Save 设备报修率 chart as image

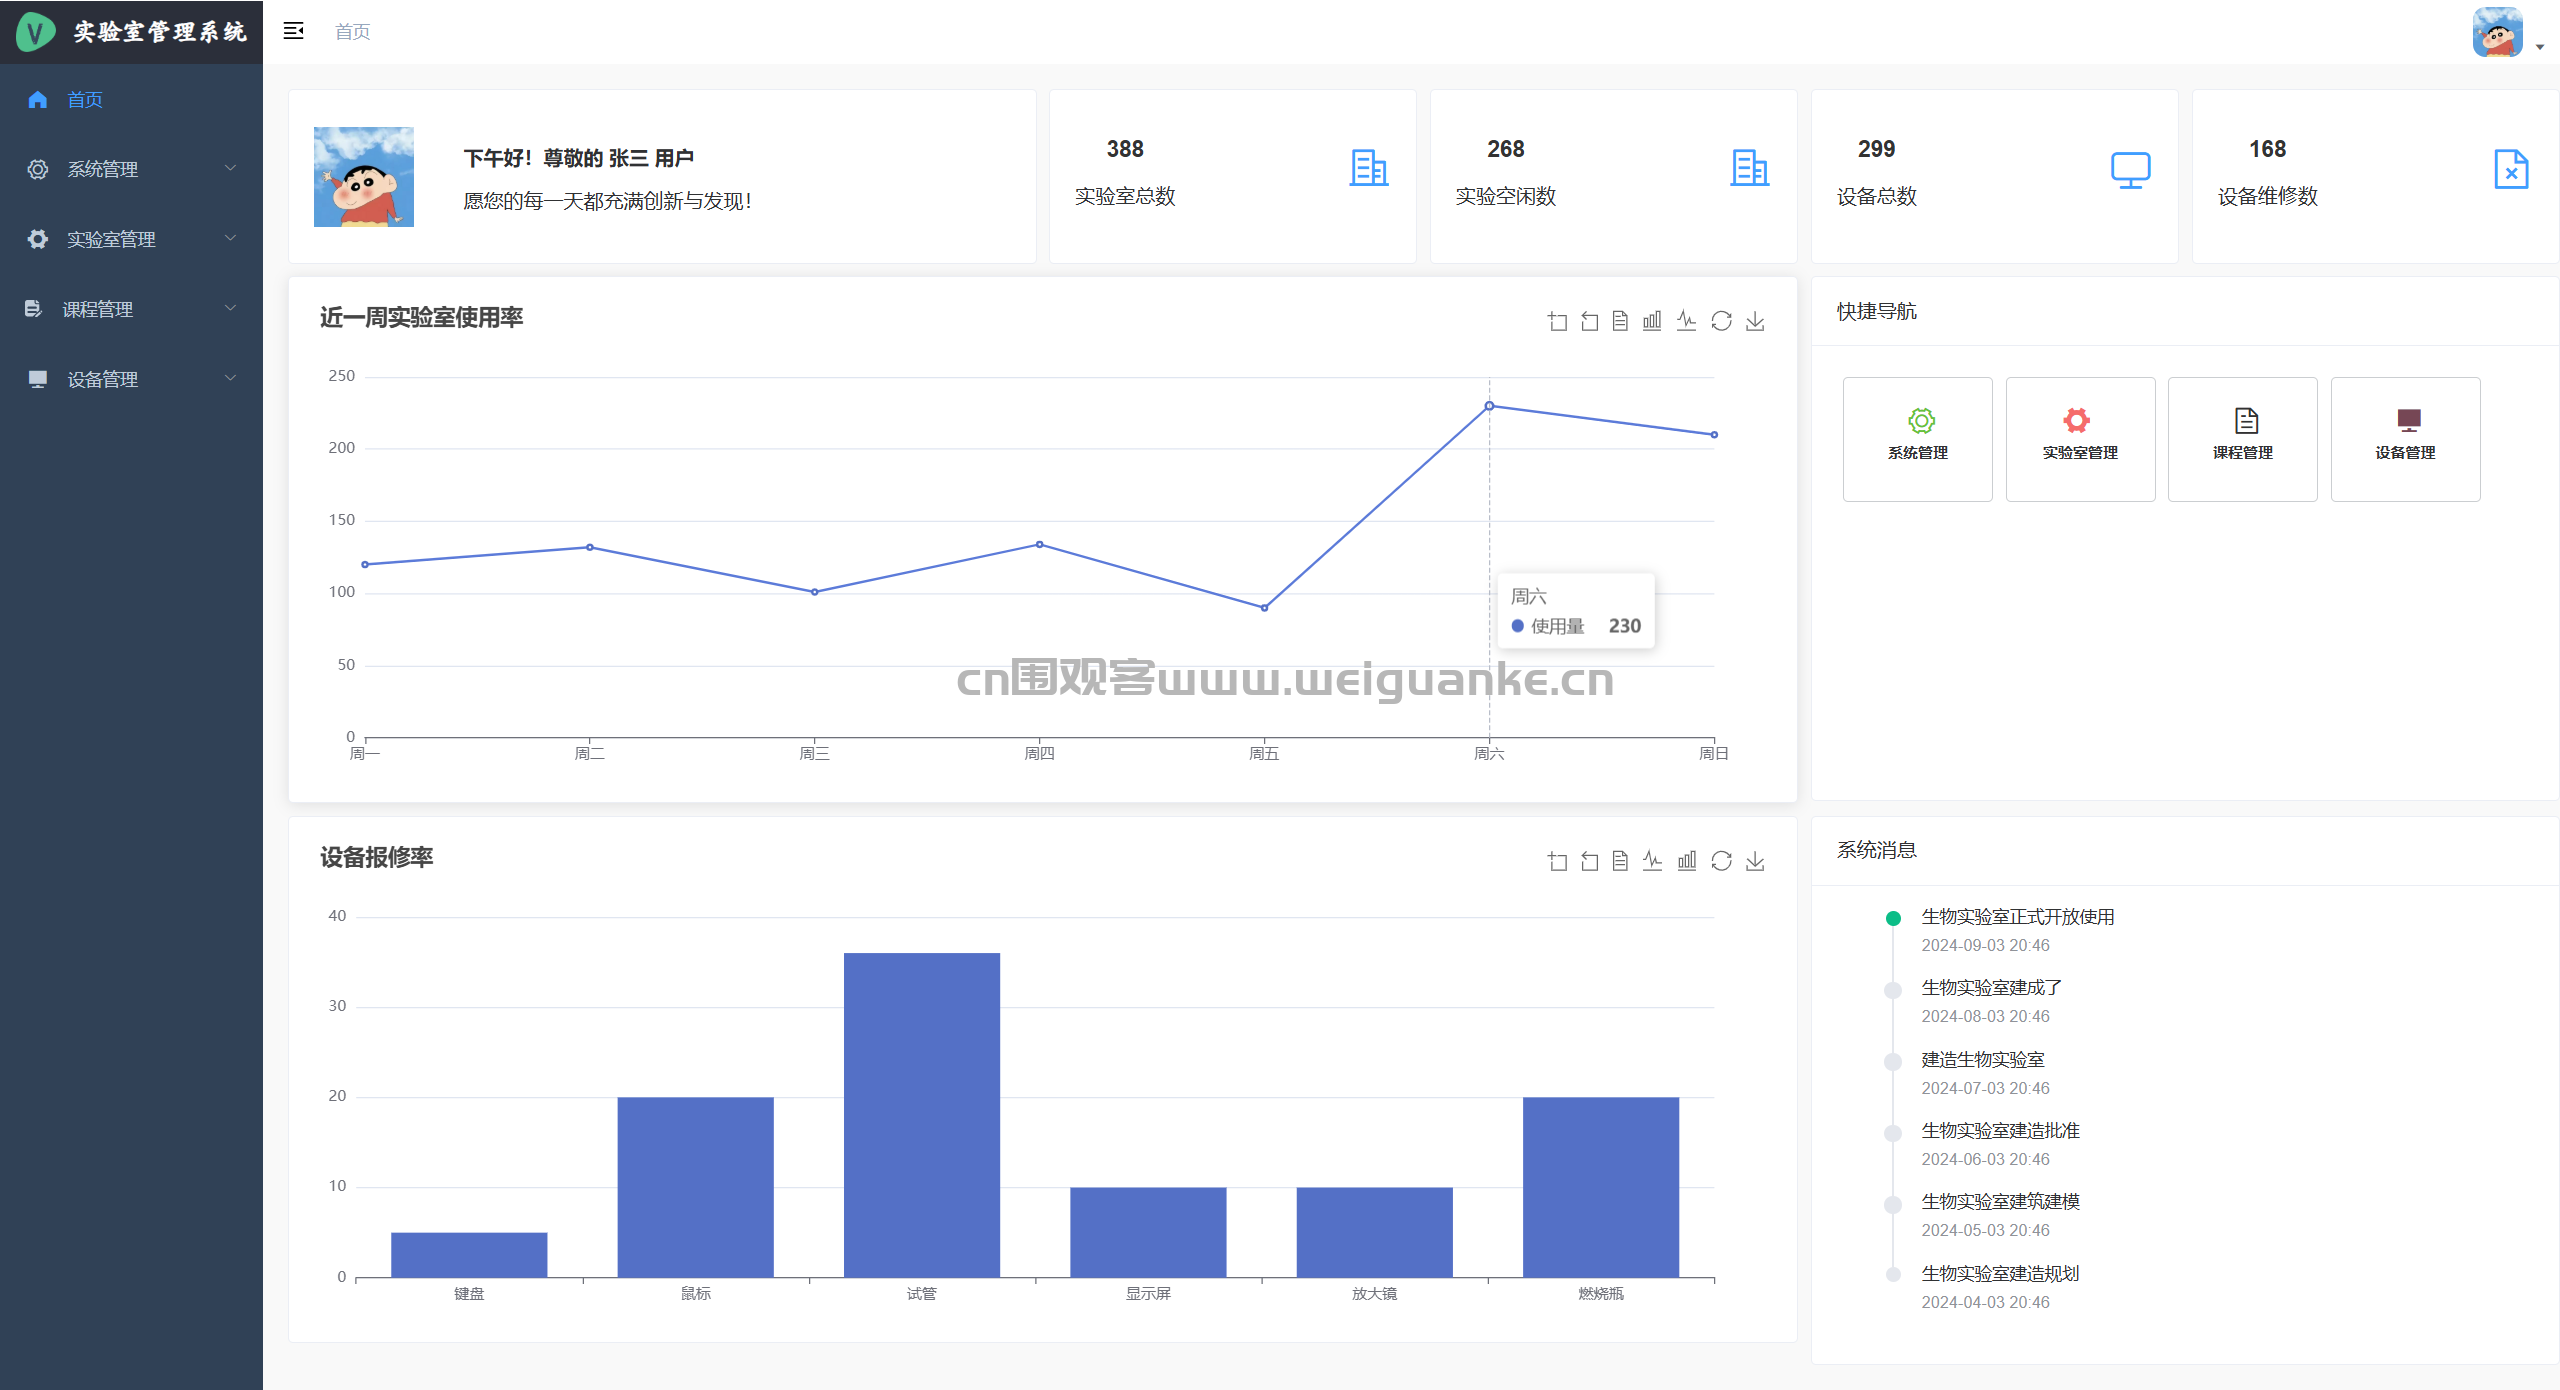(1755, 861)
